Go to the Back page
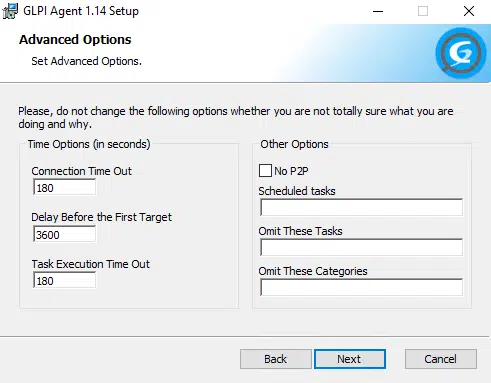The image size is (491, 383). tap(275, 359)
